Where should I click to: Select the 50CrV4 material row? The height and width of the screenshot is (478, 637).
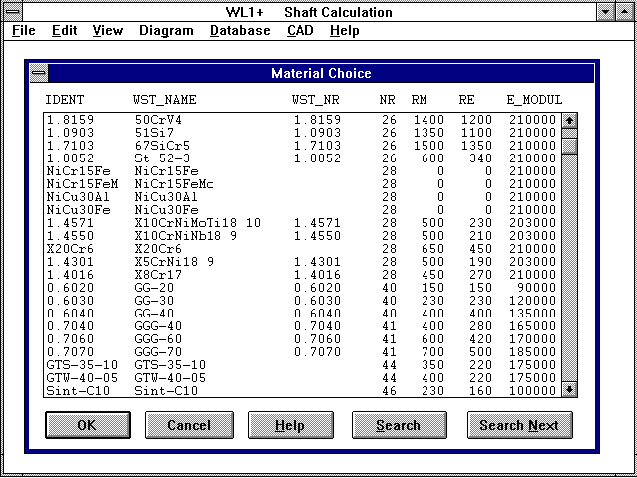coord(300,120)
